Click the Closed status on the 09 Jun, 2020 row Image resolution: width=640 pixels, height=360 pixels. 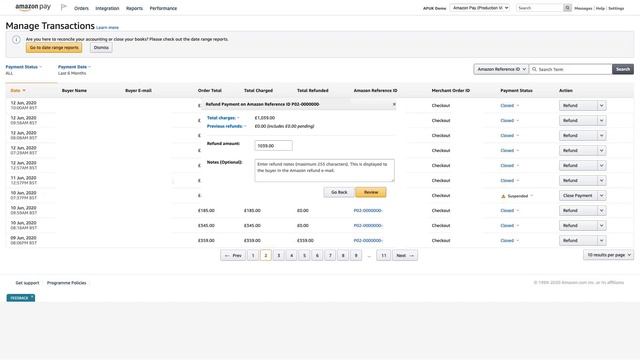(507, 241)
